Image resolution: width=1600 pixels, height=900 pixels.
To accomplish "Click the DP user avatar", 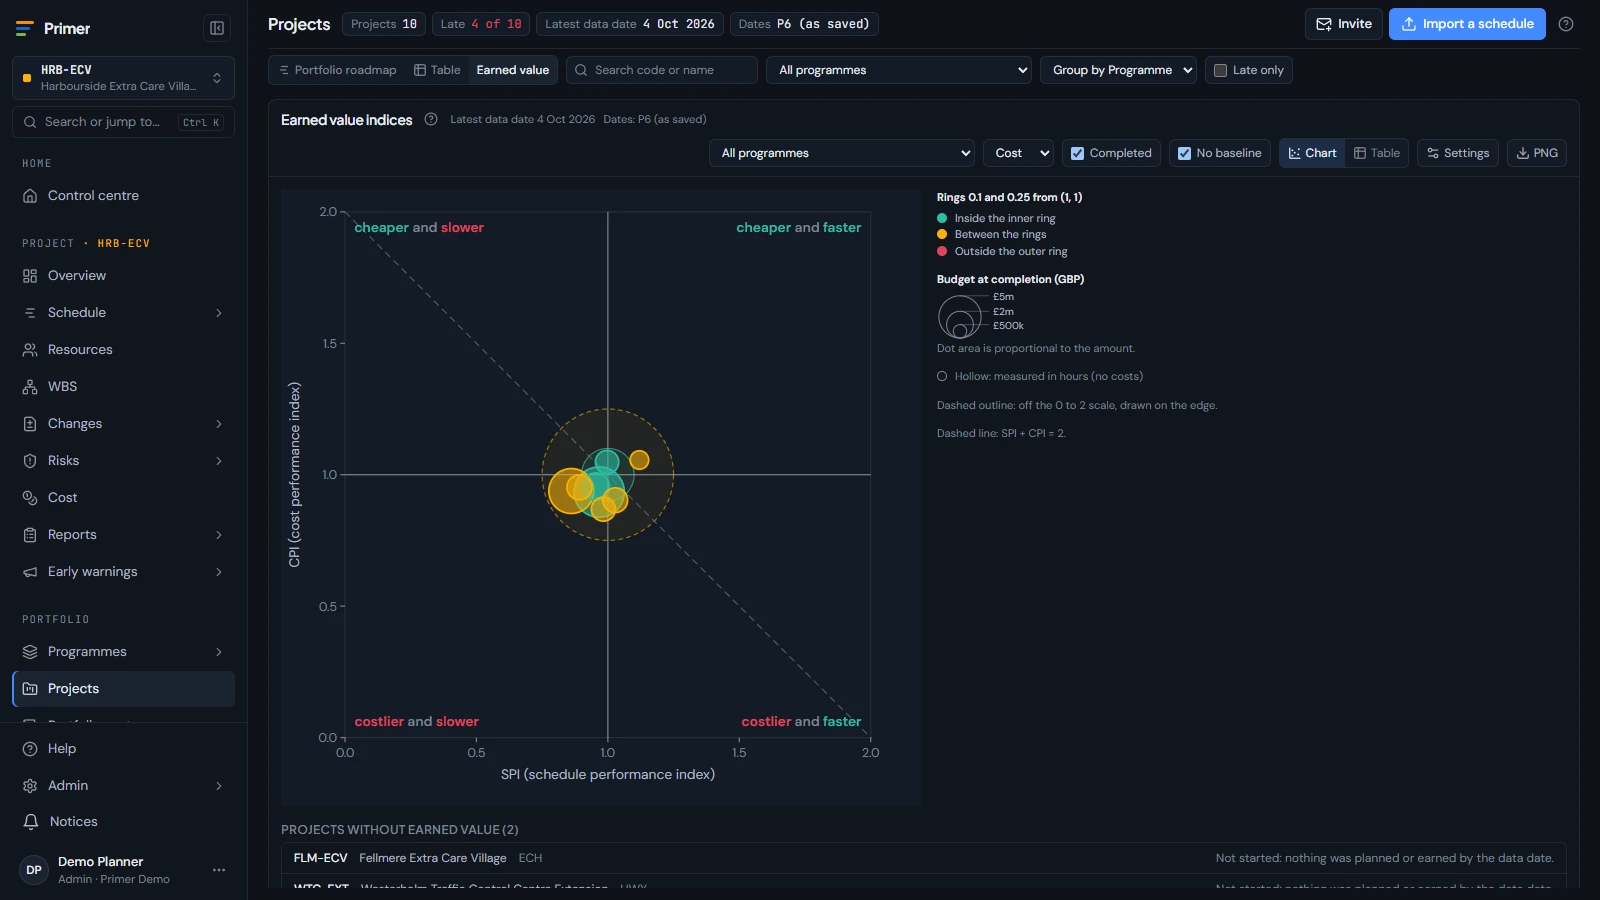I will (x=34, y=870).
